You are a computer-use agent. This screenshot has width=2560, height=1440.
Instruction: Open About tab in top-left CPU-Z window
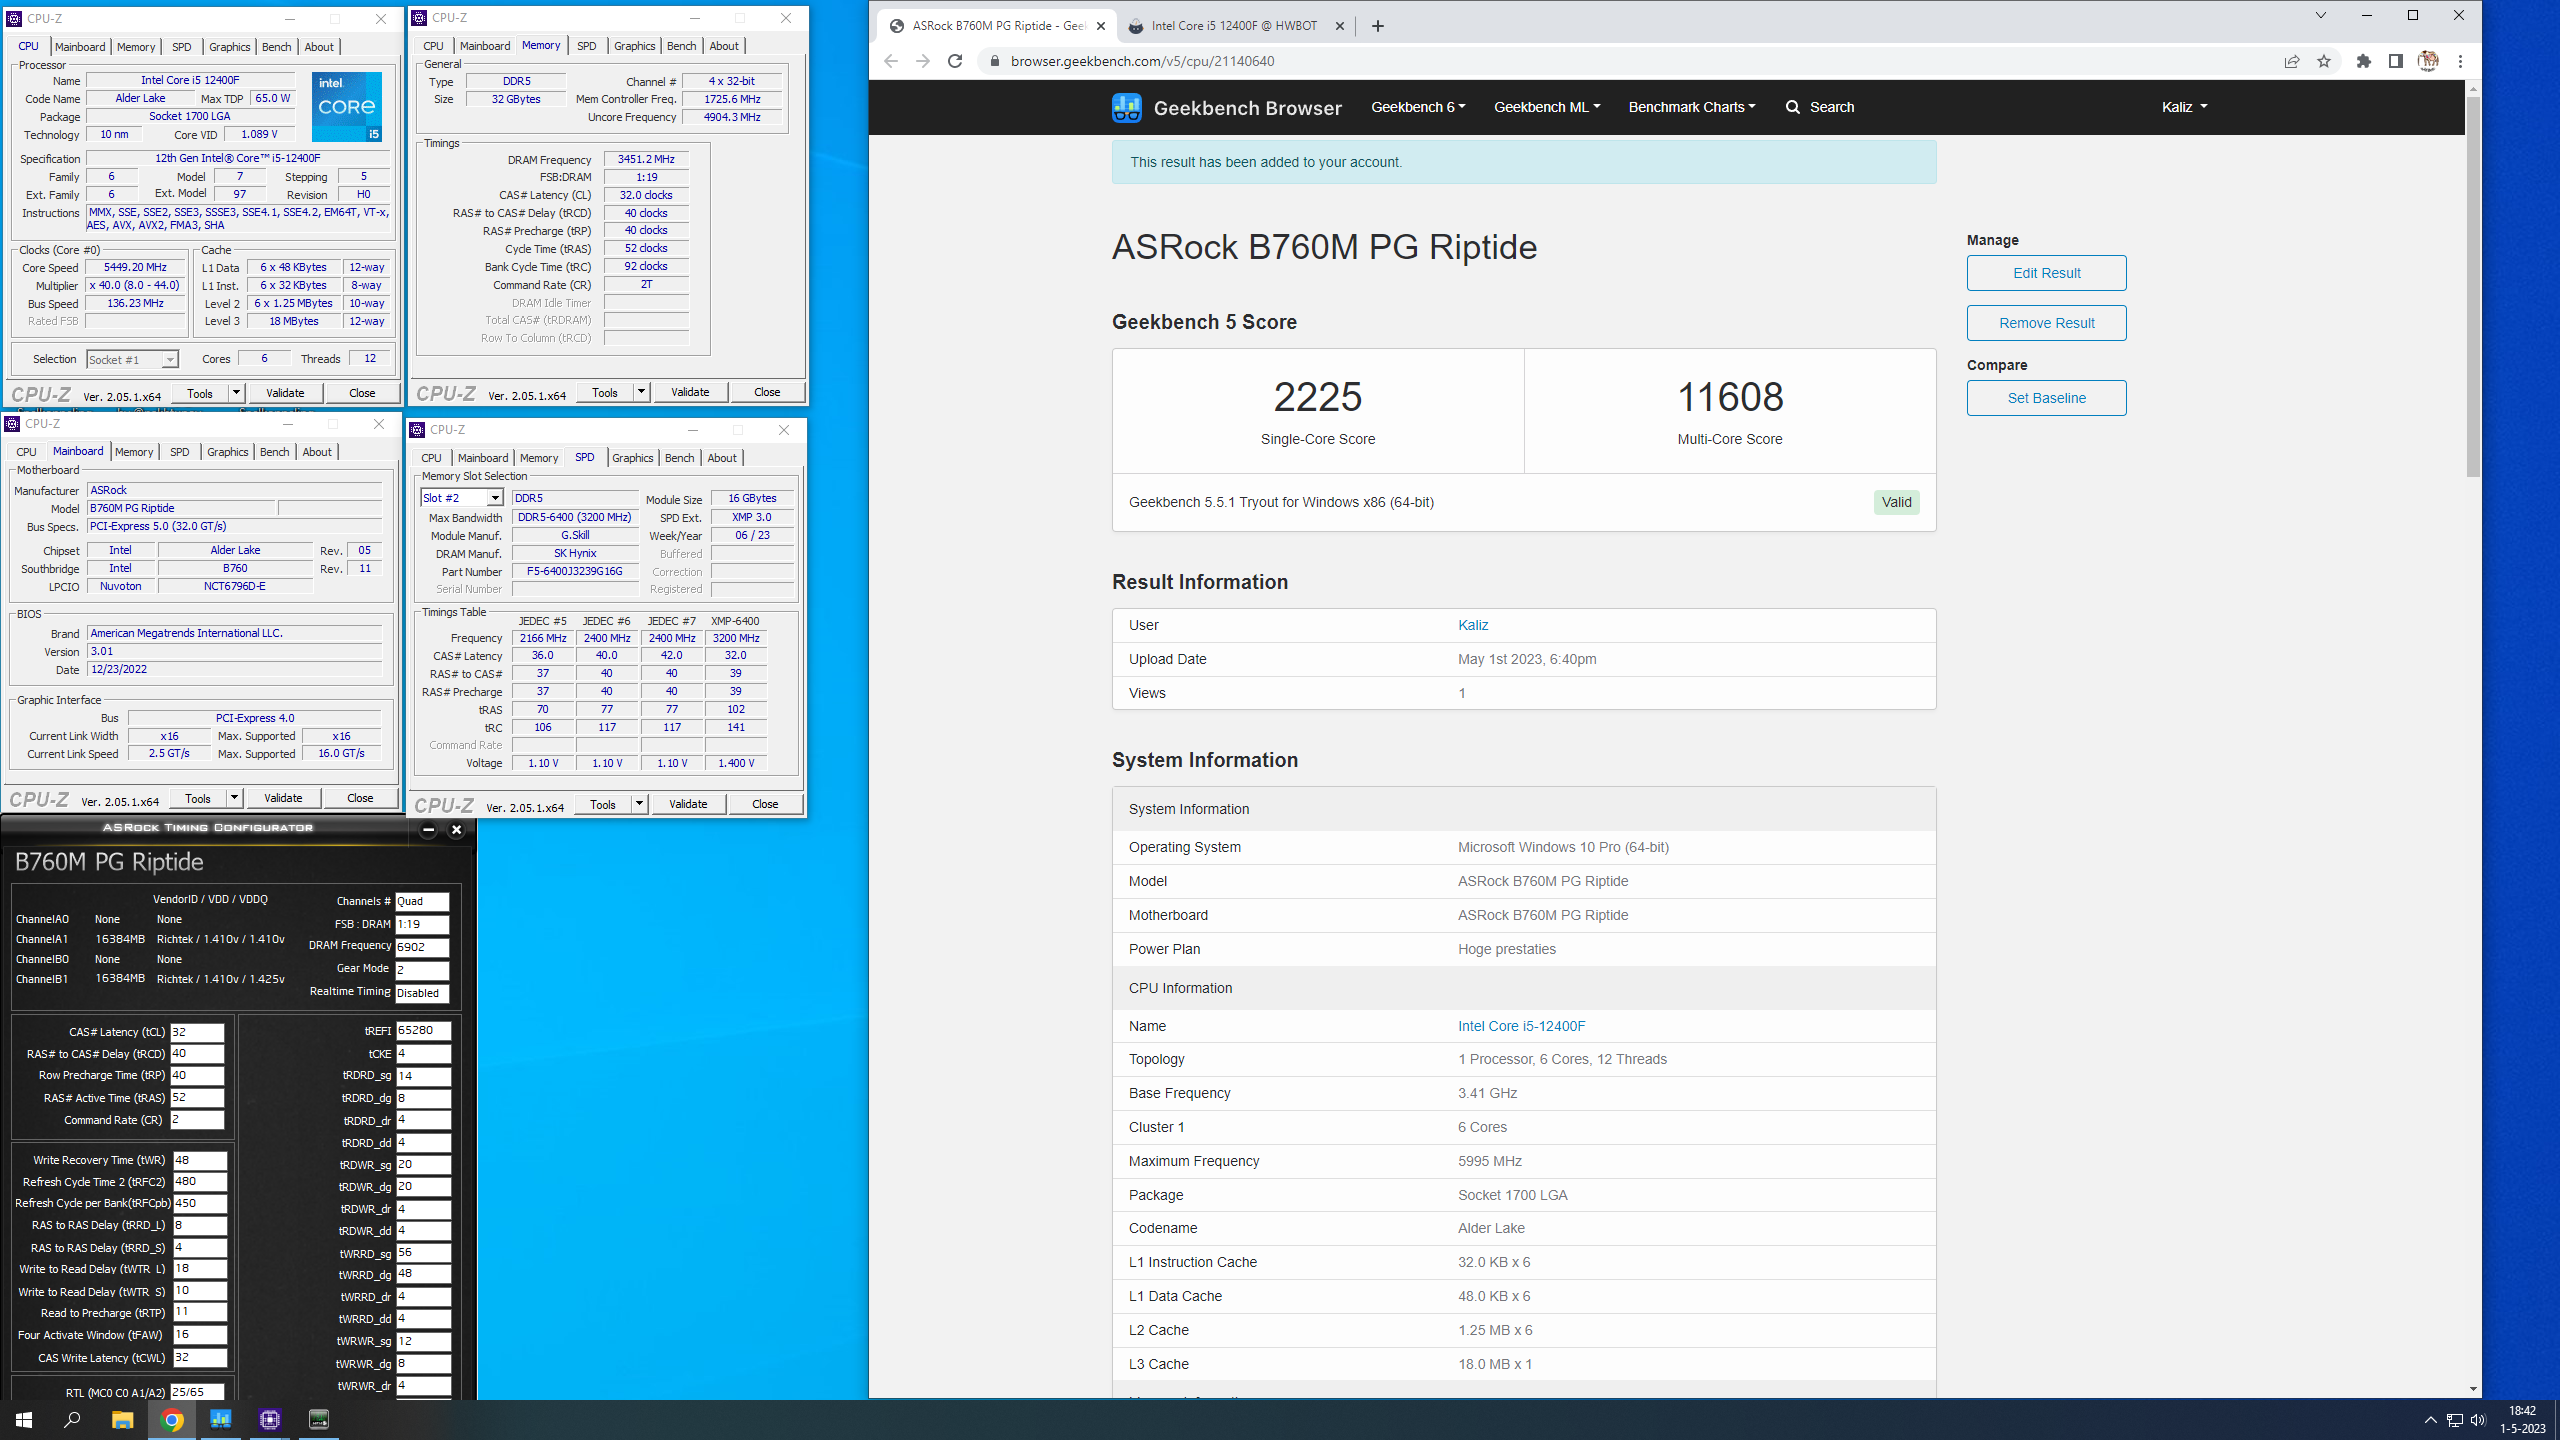(x=319, y=47)
